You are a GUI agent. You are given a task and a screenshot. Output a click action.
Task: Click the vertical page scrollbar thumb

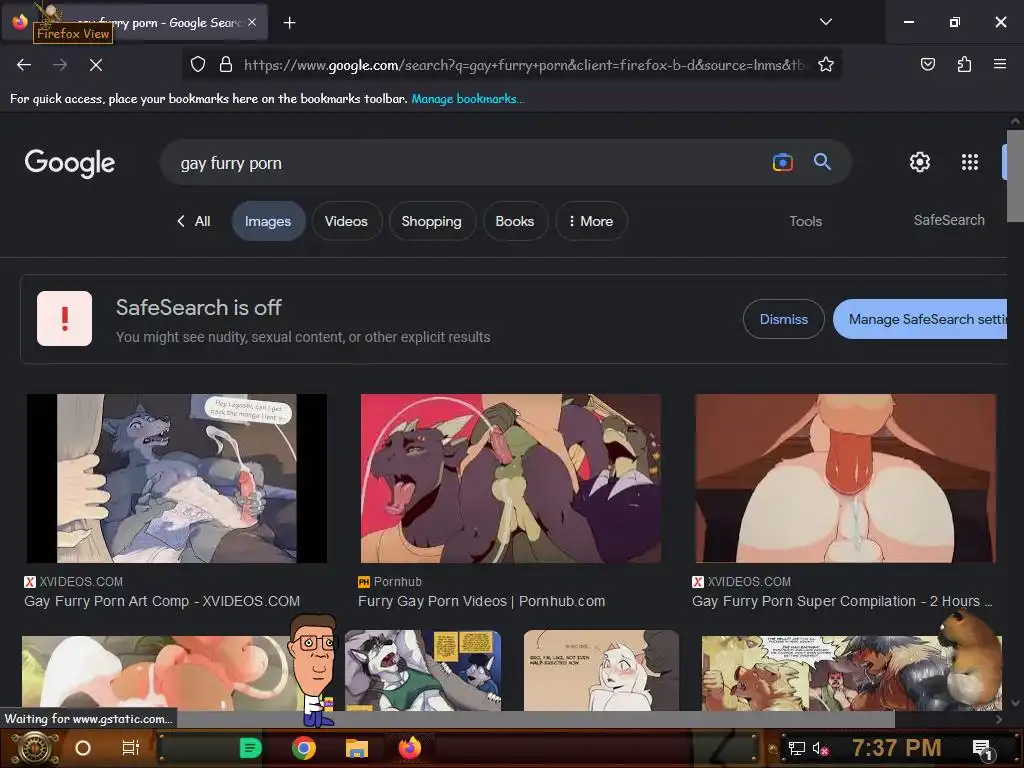(x=1015, y=176)
